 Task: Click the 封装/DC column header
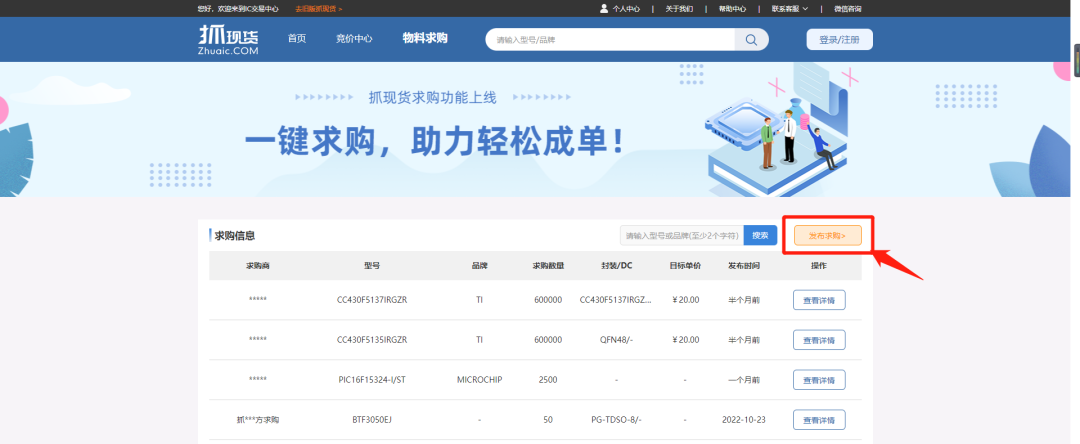[616, 266]
